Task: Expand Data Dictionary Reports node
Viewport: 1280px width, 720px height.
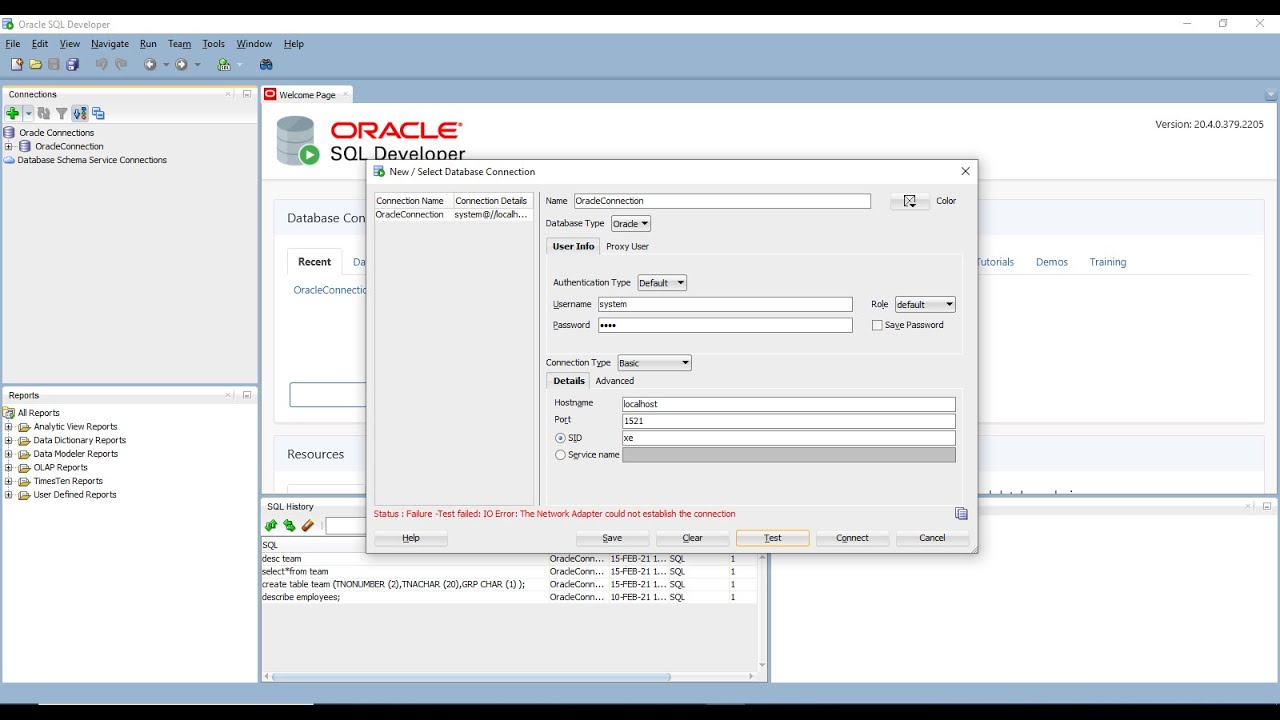Action: 9,440
